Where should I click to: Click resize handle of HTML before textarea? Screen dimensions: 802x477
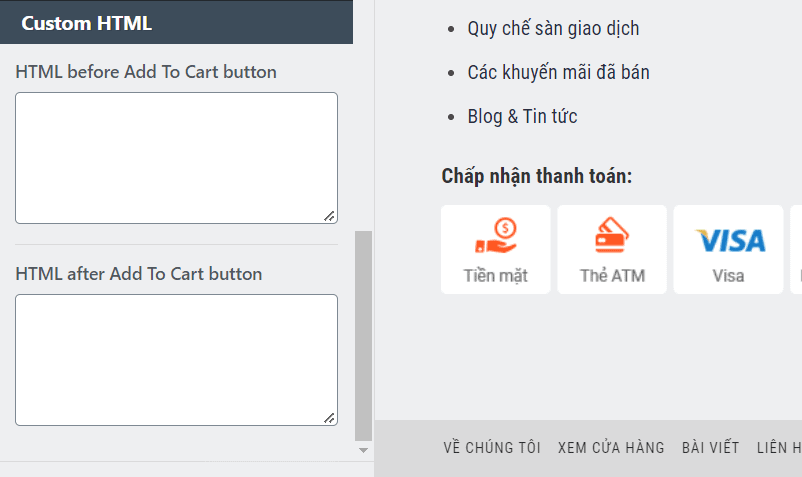tap(329, 215)
